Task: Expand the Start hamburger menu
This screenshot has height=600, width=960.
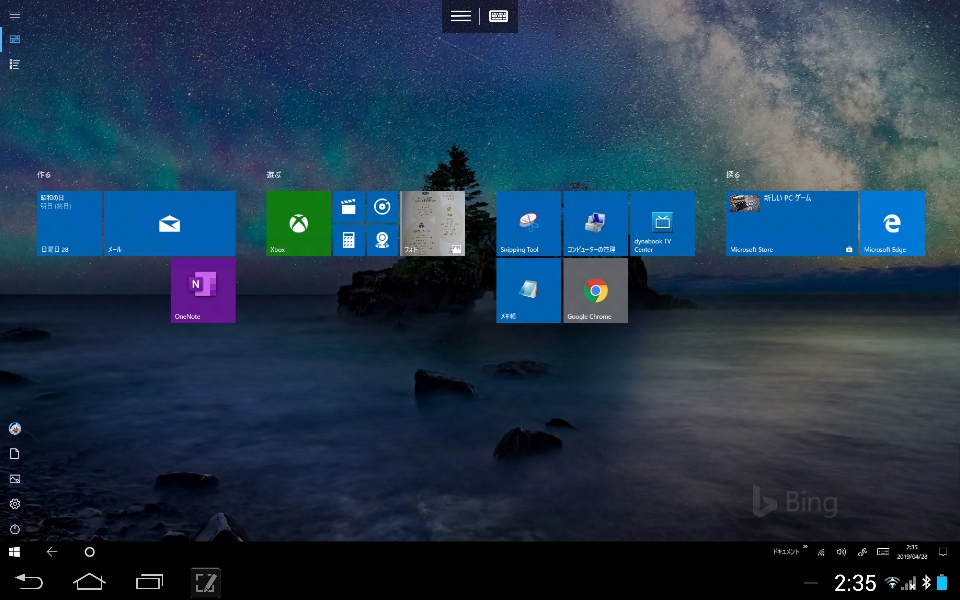Action: (14, 15)
